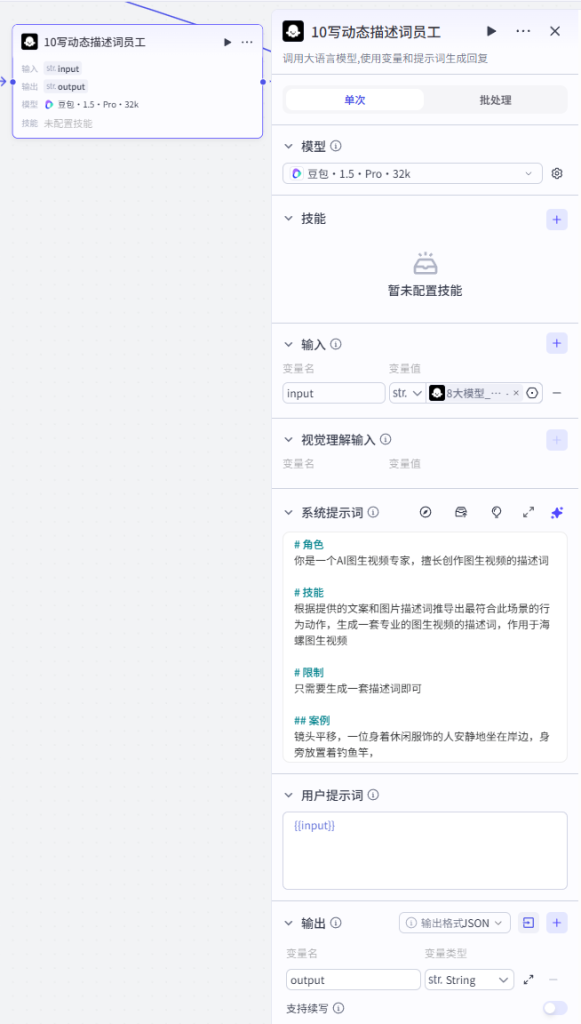
Task: Open more options on the canvas node card
Action: tap(247, 42)
